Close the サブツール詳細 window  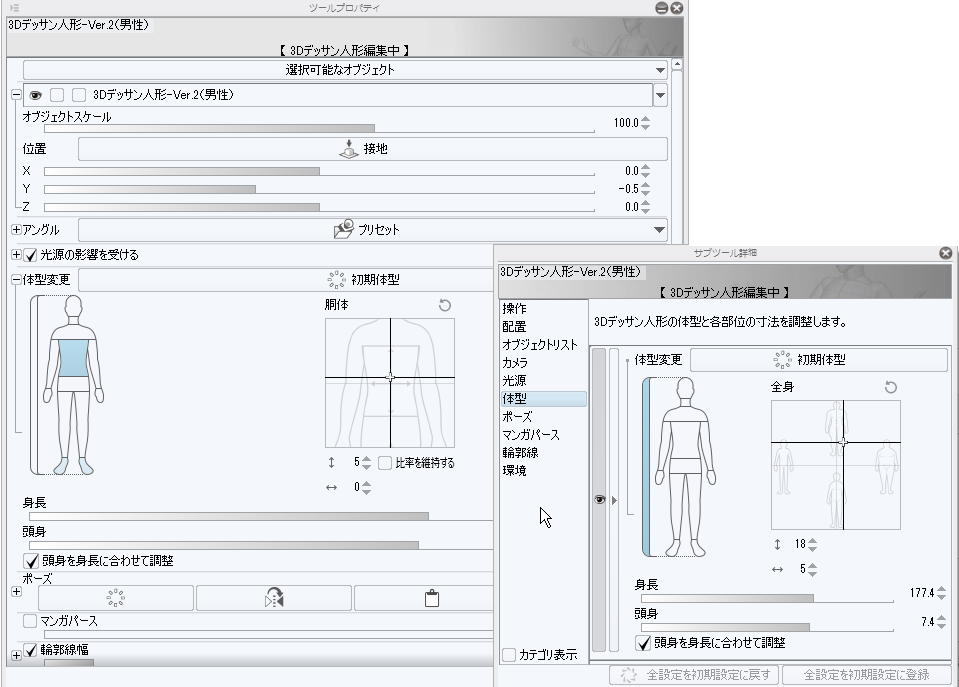946,253
